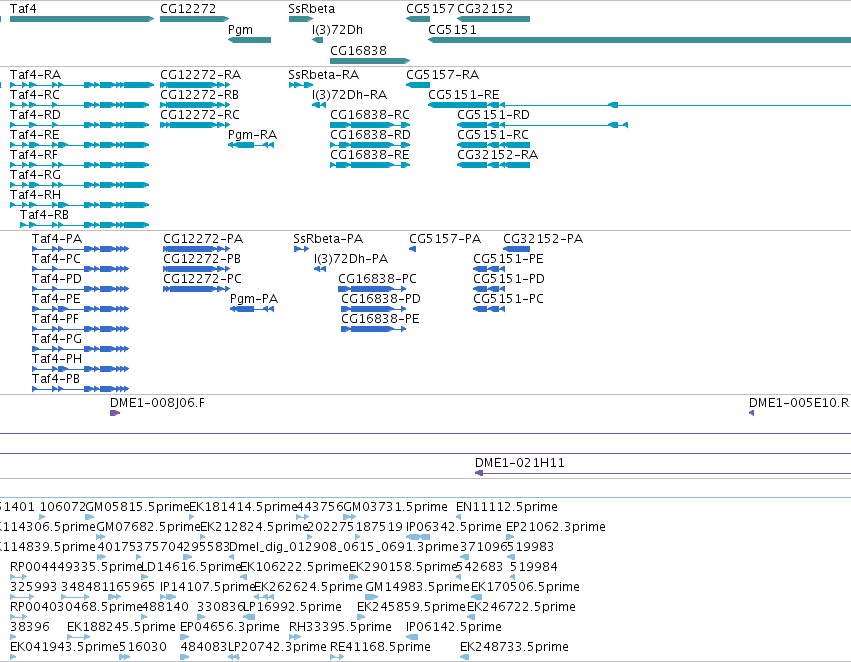Select transcript CG12272-RB
This screenshot has height=662, width=851.
195,105
